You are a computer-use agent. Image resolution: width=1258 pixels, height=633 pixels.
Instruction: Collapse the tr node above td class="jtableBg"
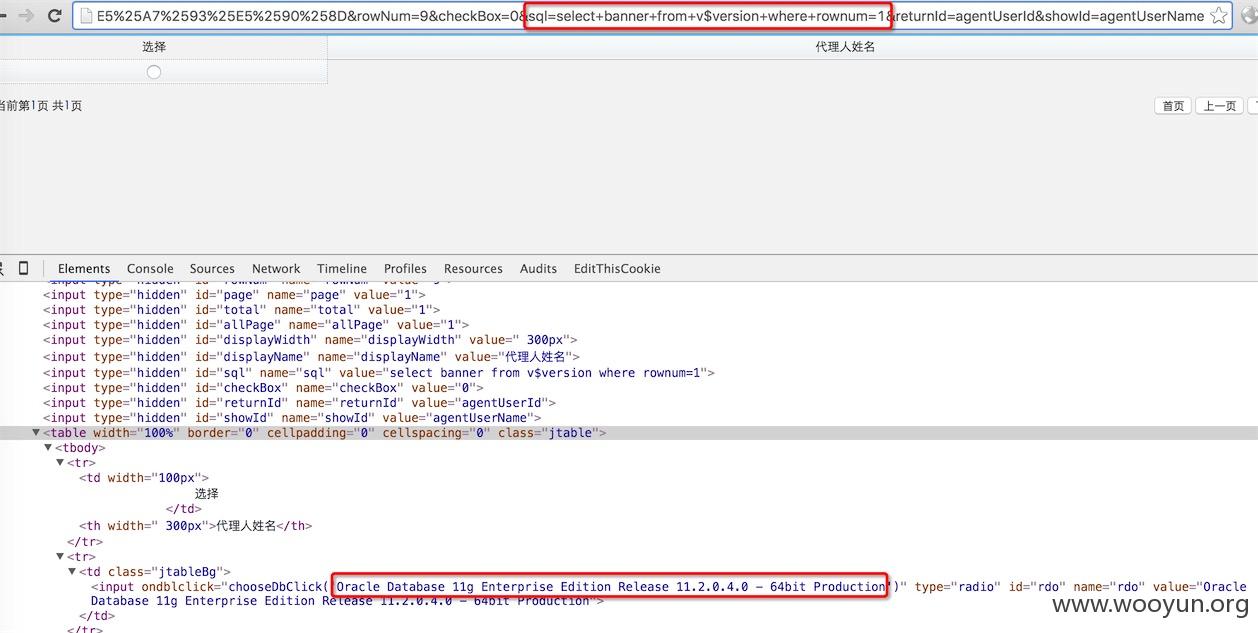[x=60, y=556]
